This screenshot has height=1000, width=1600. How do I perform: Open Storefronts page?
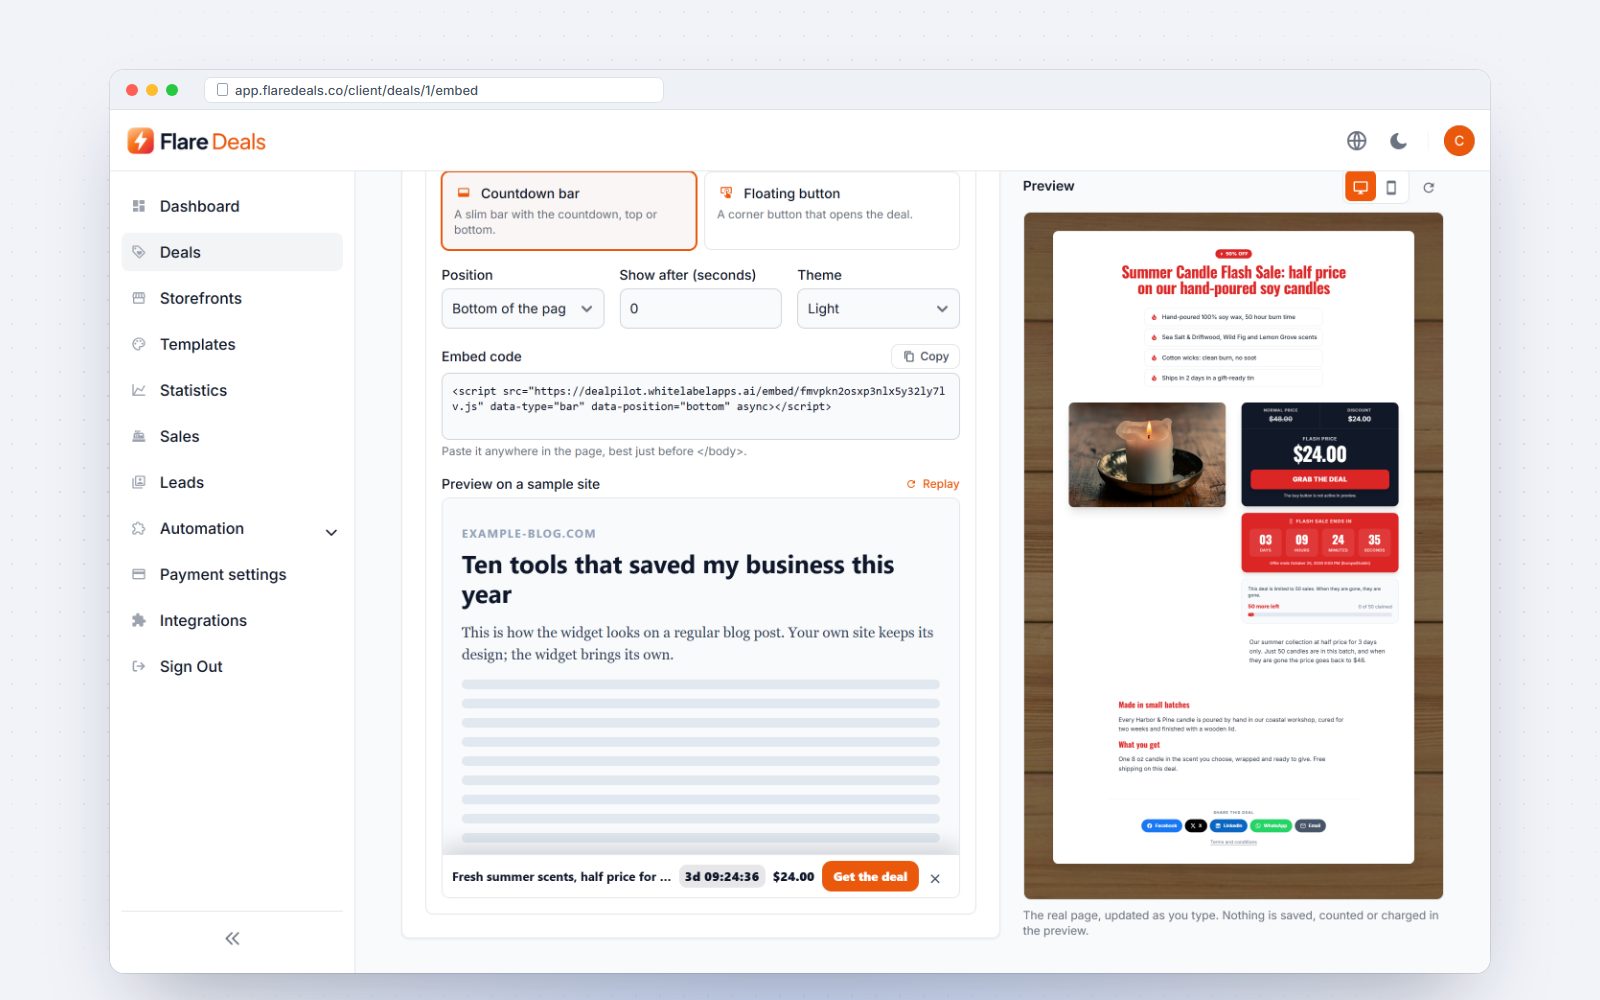232,298
